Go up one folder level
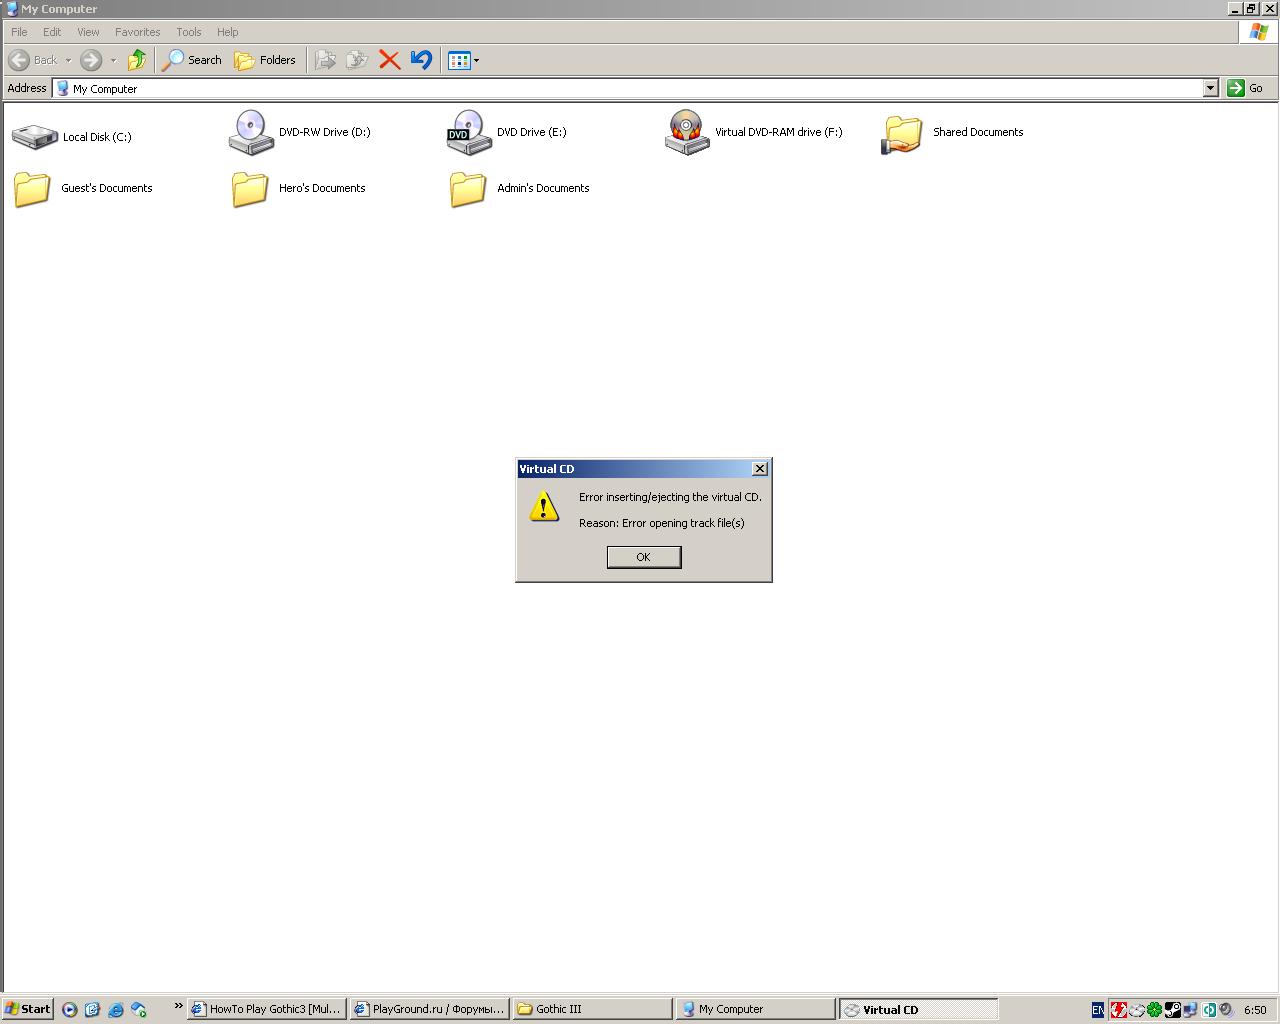The width and height of the screenshot is (1280, 1024). (137, 60)
